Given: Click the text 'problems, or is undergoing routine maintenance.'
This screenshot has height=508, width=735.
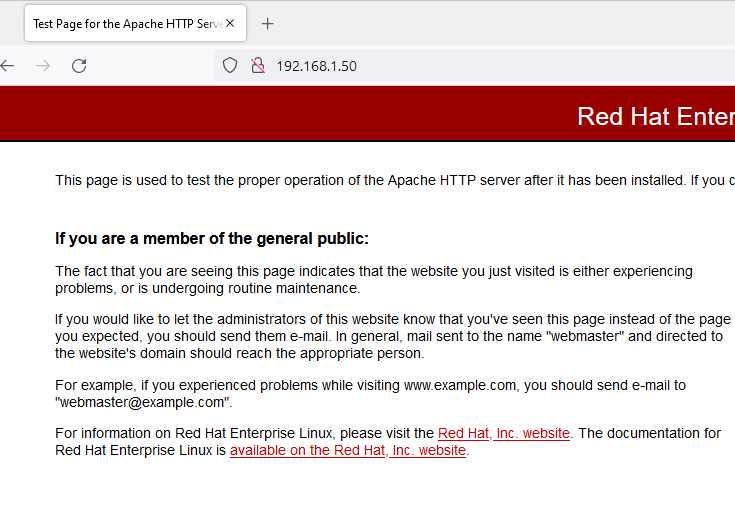Looking at the screenshot, I should pos(208,288).
